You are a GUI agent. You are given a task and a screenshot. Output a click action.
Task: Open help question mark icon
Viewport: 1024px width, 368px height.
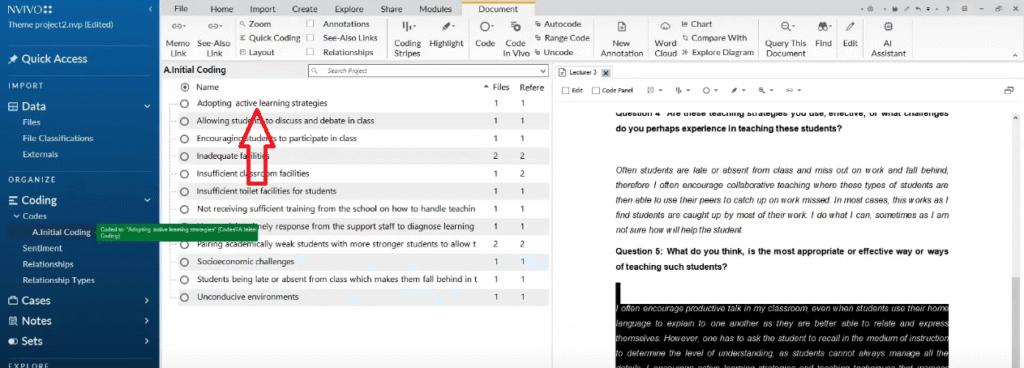tap(947, 9)
